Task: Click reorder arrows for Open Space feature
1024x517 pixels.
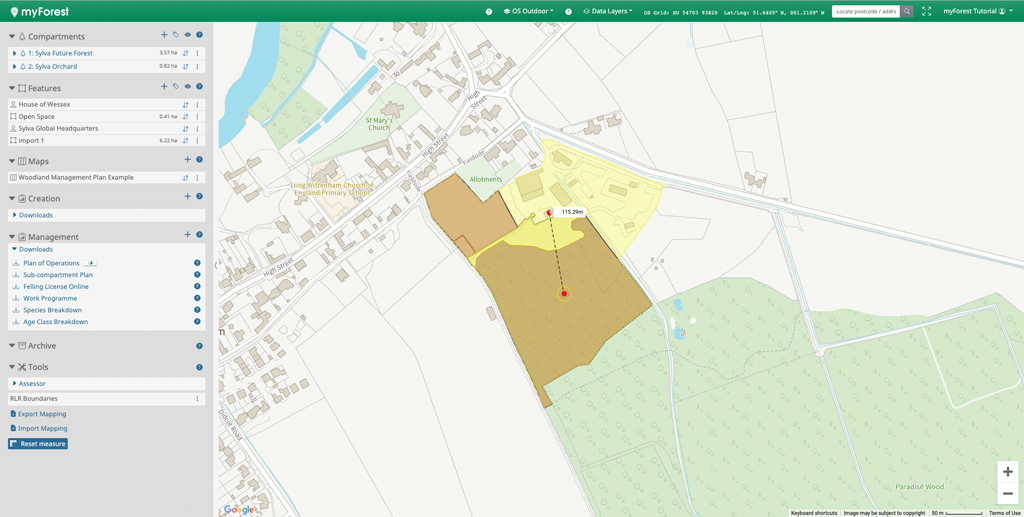Action: coord(185,117)
